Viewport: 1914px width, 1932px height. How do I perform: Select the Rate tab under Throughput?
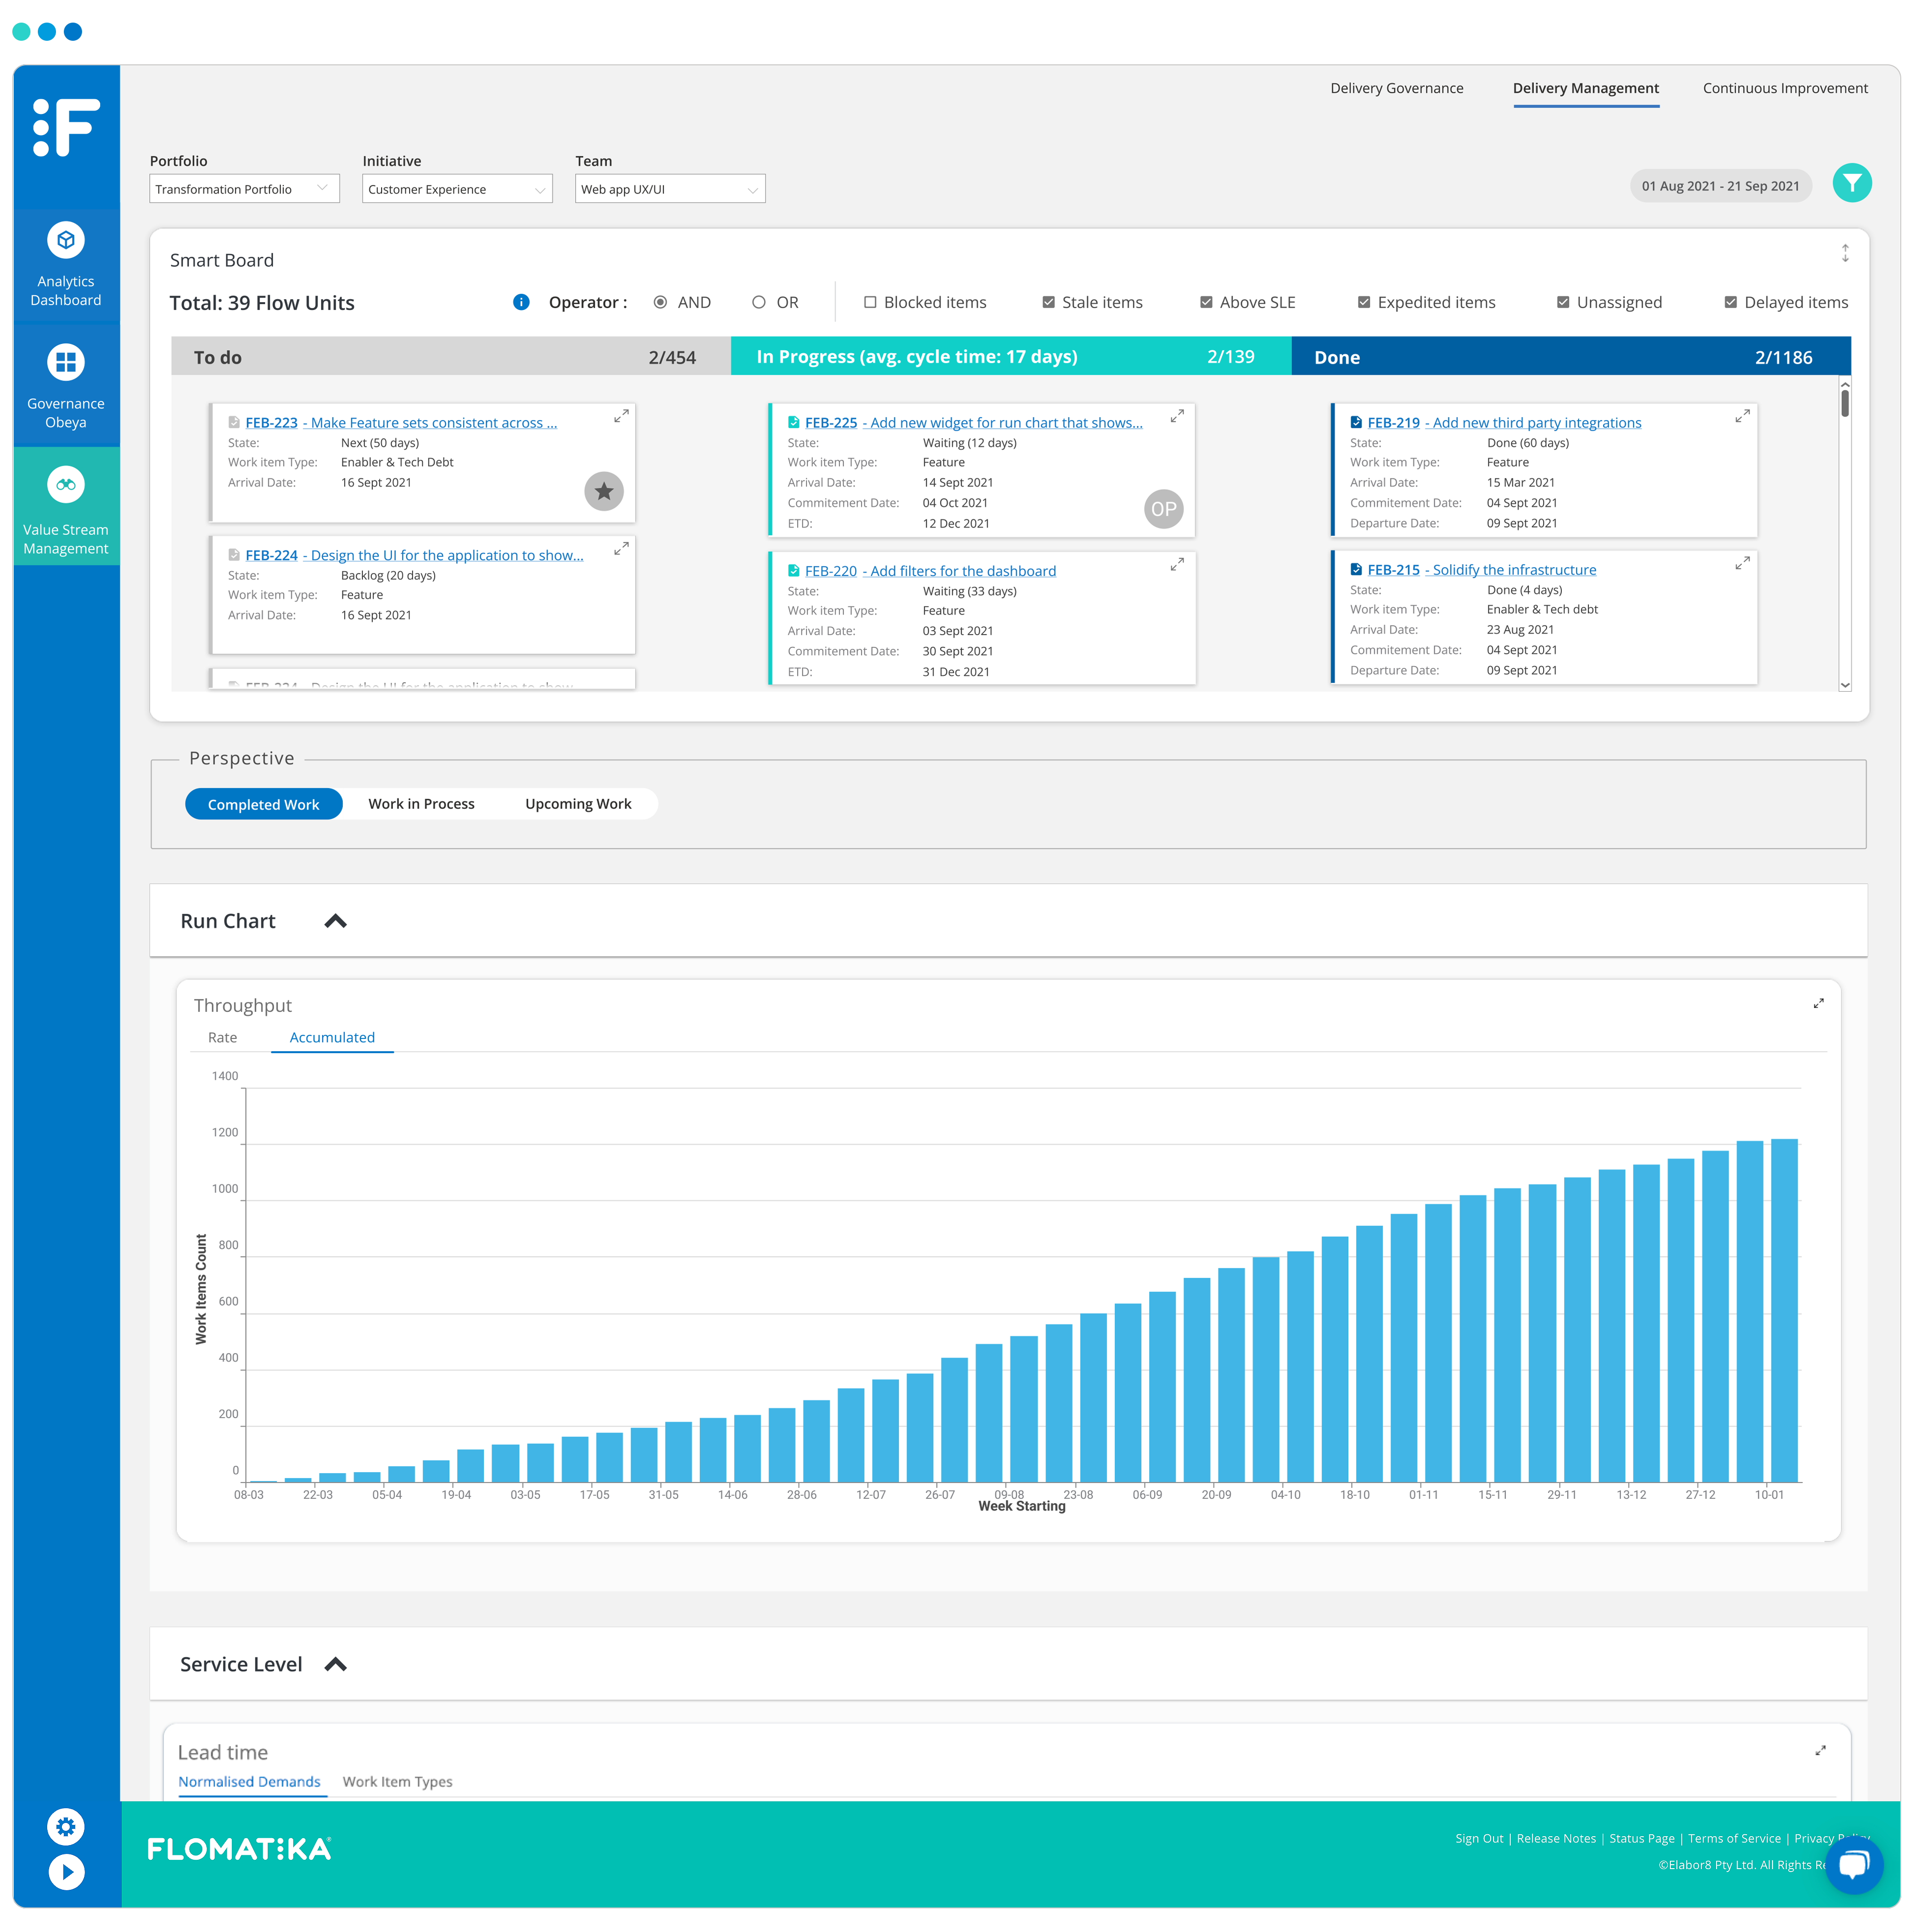click(222, 1037)
